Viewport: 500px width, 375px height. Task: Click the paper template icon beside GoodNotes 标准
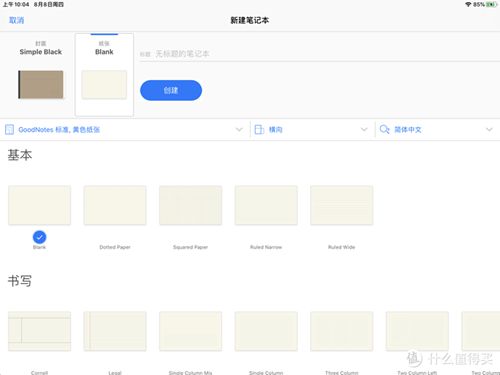(9, 129)
